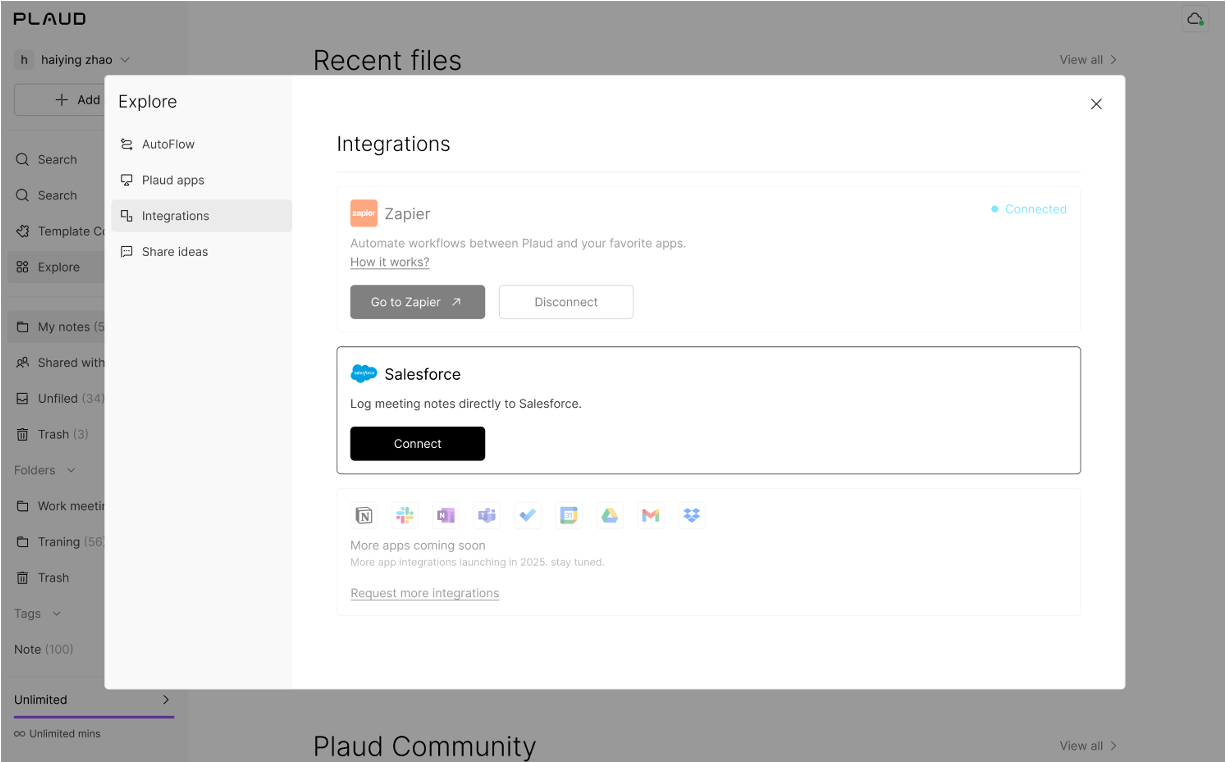This screenshot has width=1226, height=762.
Task: Click the cloud sync icon at top right
Action: click(x=1195, y=19)
